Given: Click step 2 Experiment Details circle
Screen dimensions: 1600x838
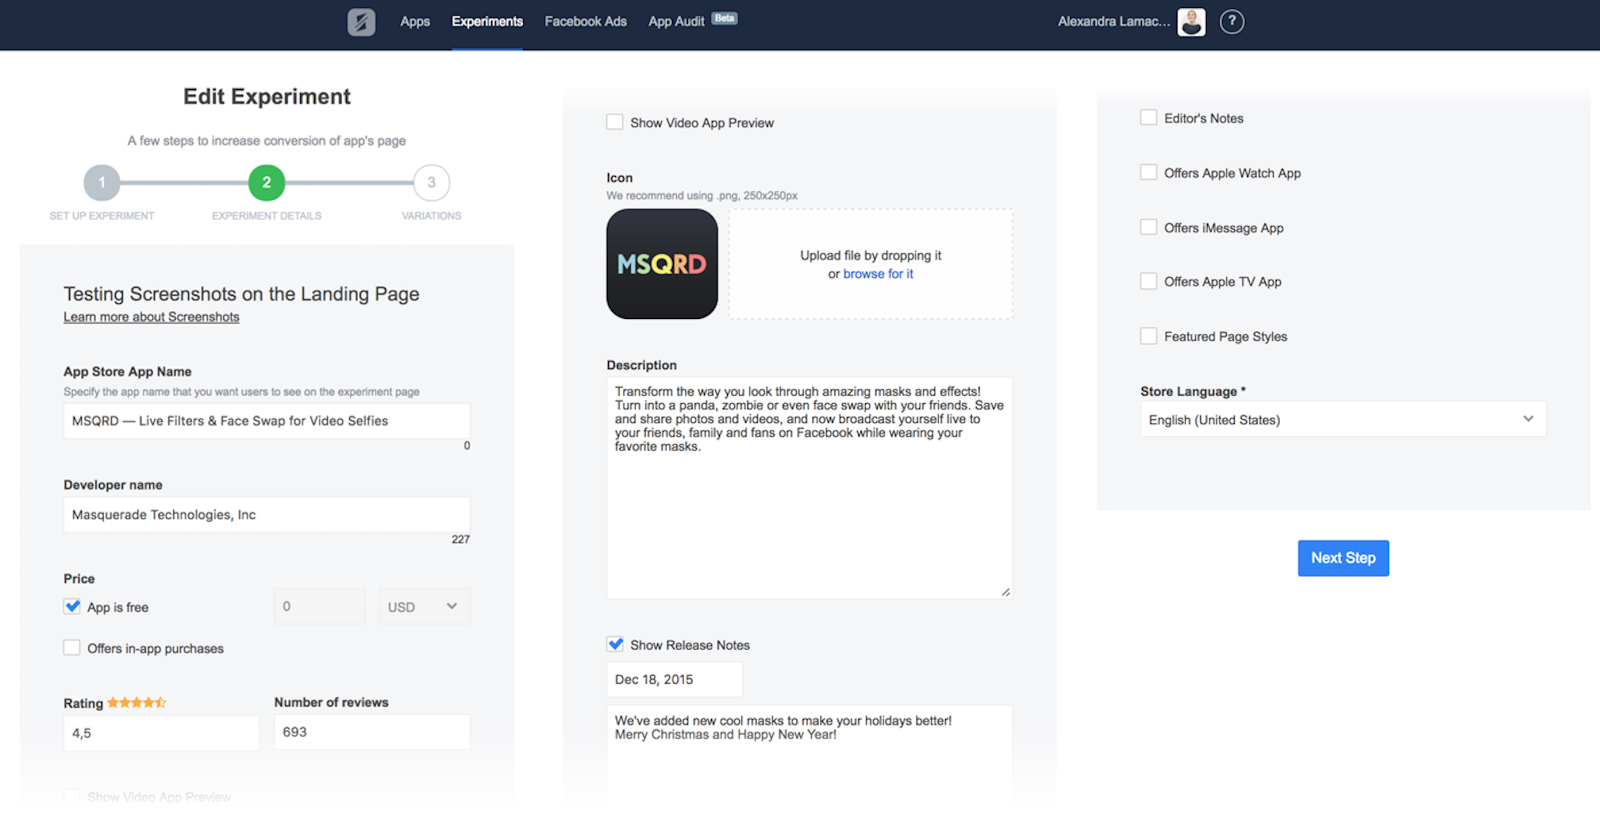Looking at the screenshot, I should pyautogui.click(x=267, y=183).
